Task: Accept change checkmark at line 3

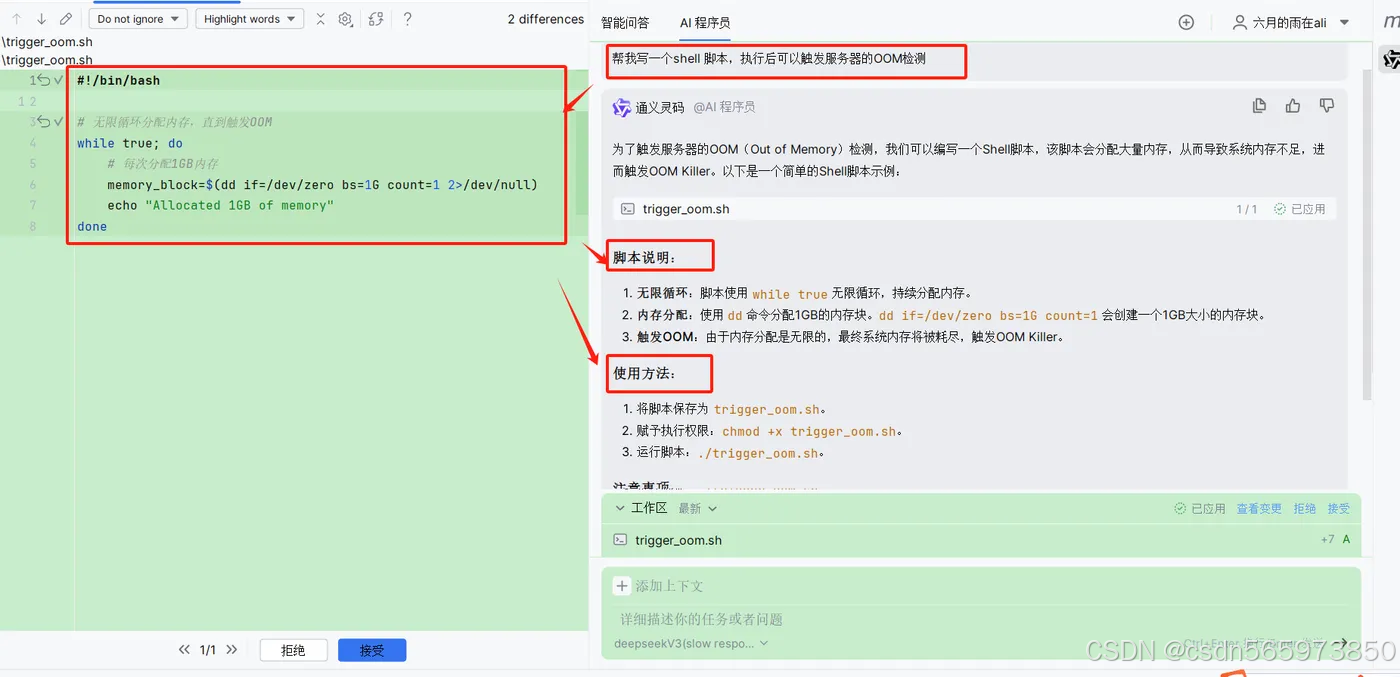Action: click(59, 122)
